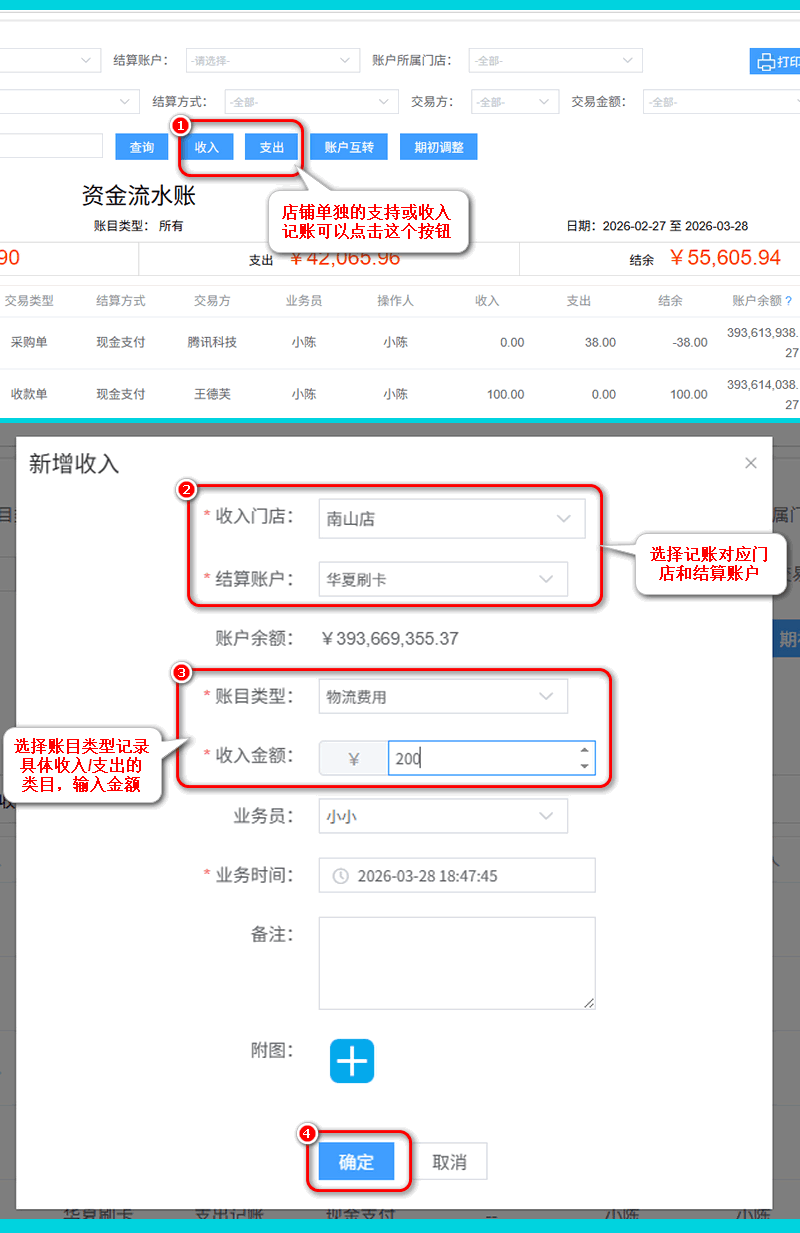Click 确定 to confirm new income
This screenshot has height=1233, width=800.
(356, 1162)
